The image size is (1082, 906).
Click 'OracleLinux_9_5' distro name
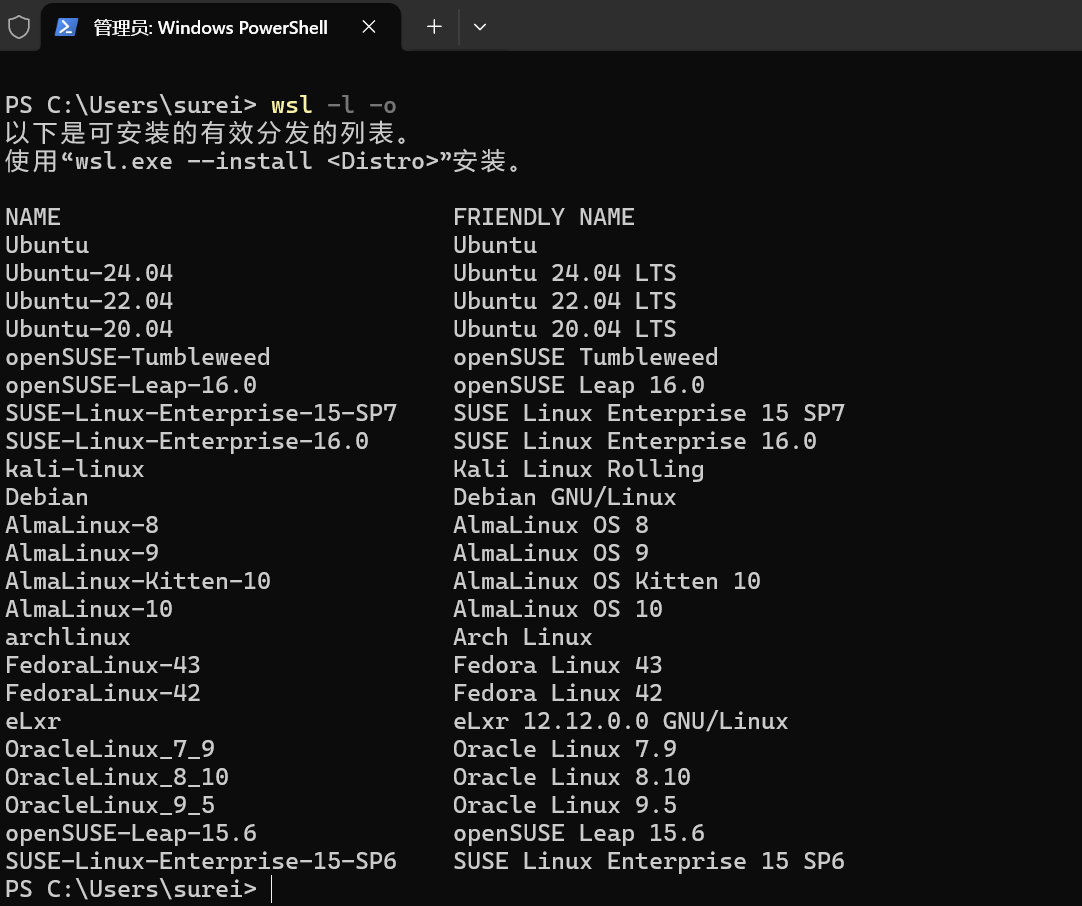pos(110,805)
